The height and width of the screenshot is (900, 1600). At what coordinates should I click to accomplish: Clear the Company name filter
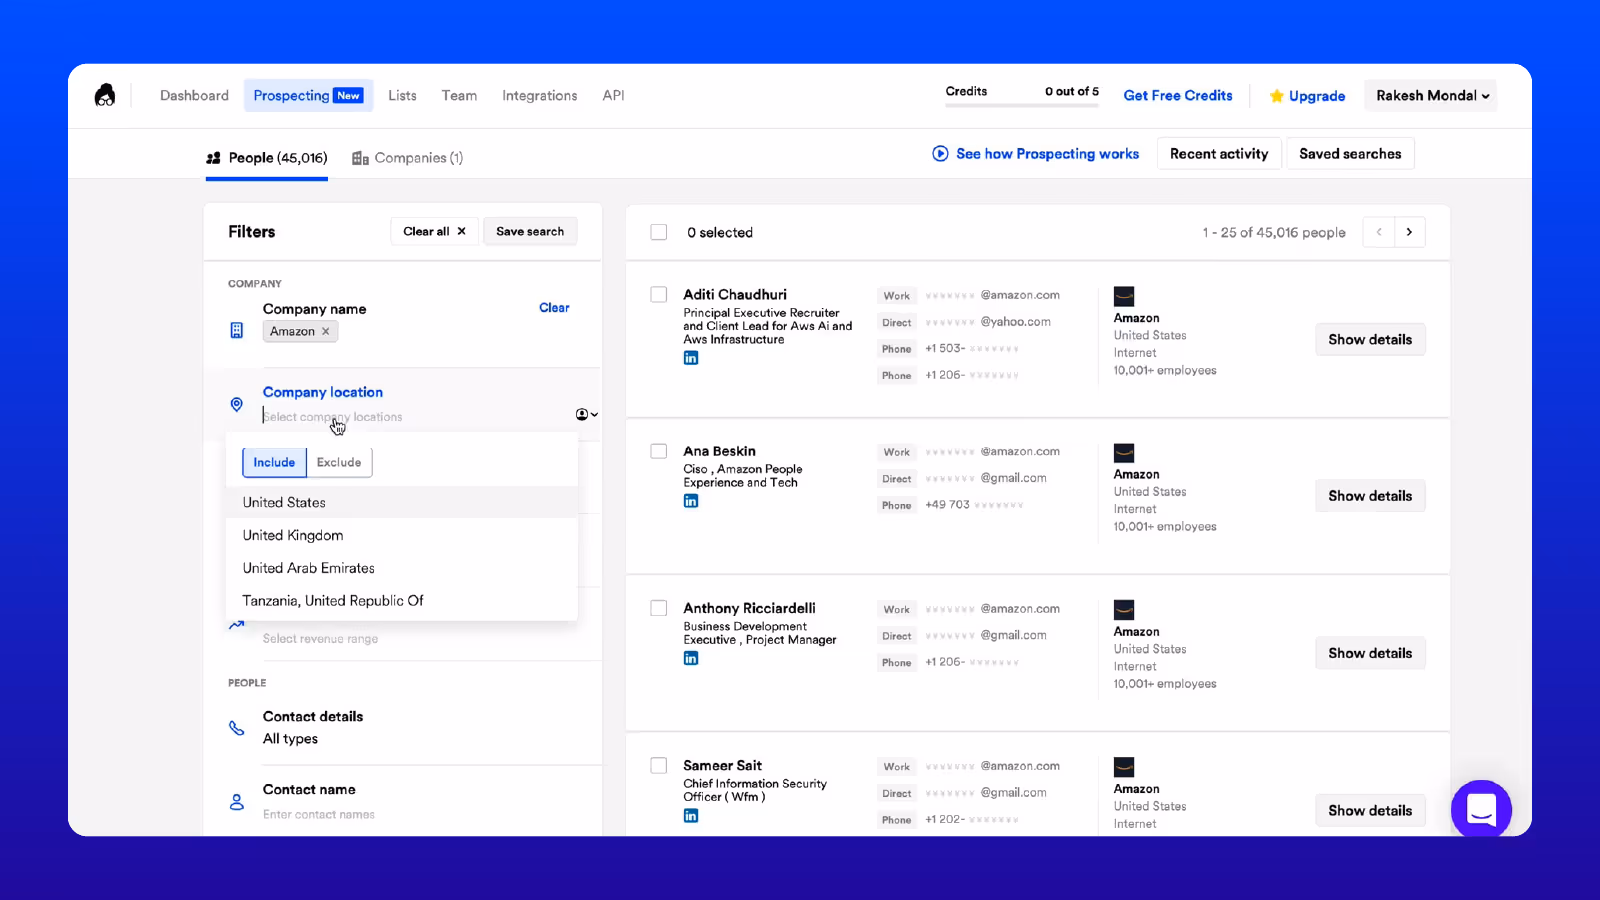tap(554, 308)
